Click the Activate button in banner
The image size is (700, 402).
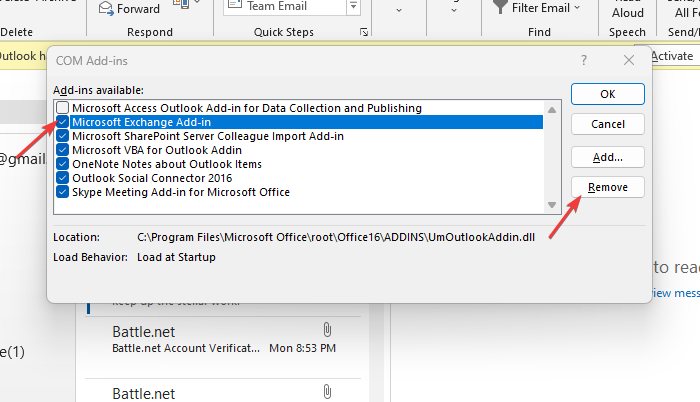coord(672,56)
